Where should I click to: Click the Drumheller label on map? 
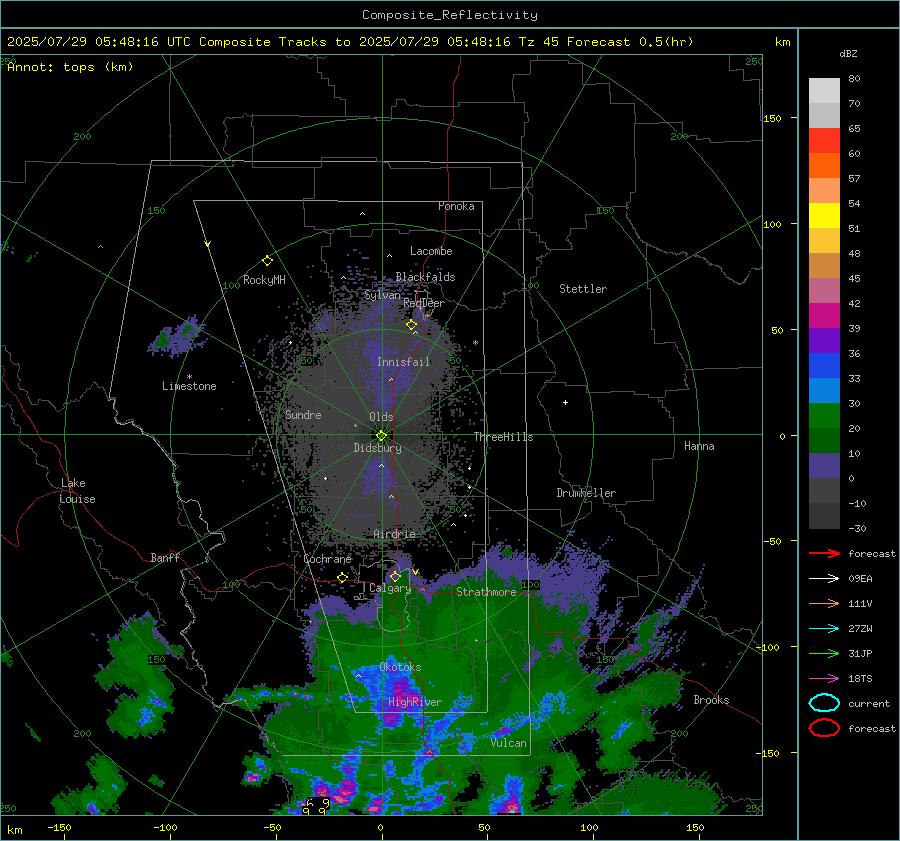(x=586, y=493)
